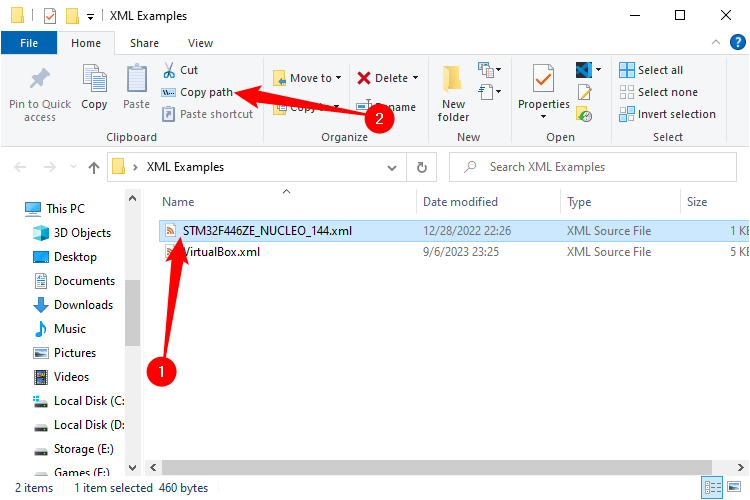
Task: Select the VirtualBox.xml file
Action: point(454,252)
